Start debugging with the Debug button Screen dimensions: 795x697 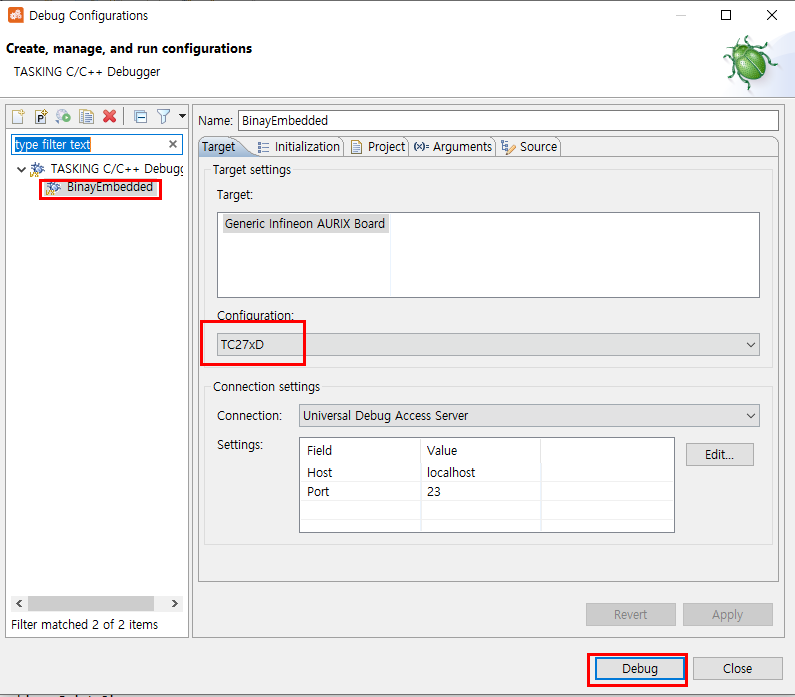pyautogui.click(x=639, y=669)
